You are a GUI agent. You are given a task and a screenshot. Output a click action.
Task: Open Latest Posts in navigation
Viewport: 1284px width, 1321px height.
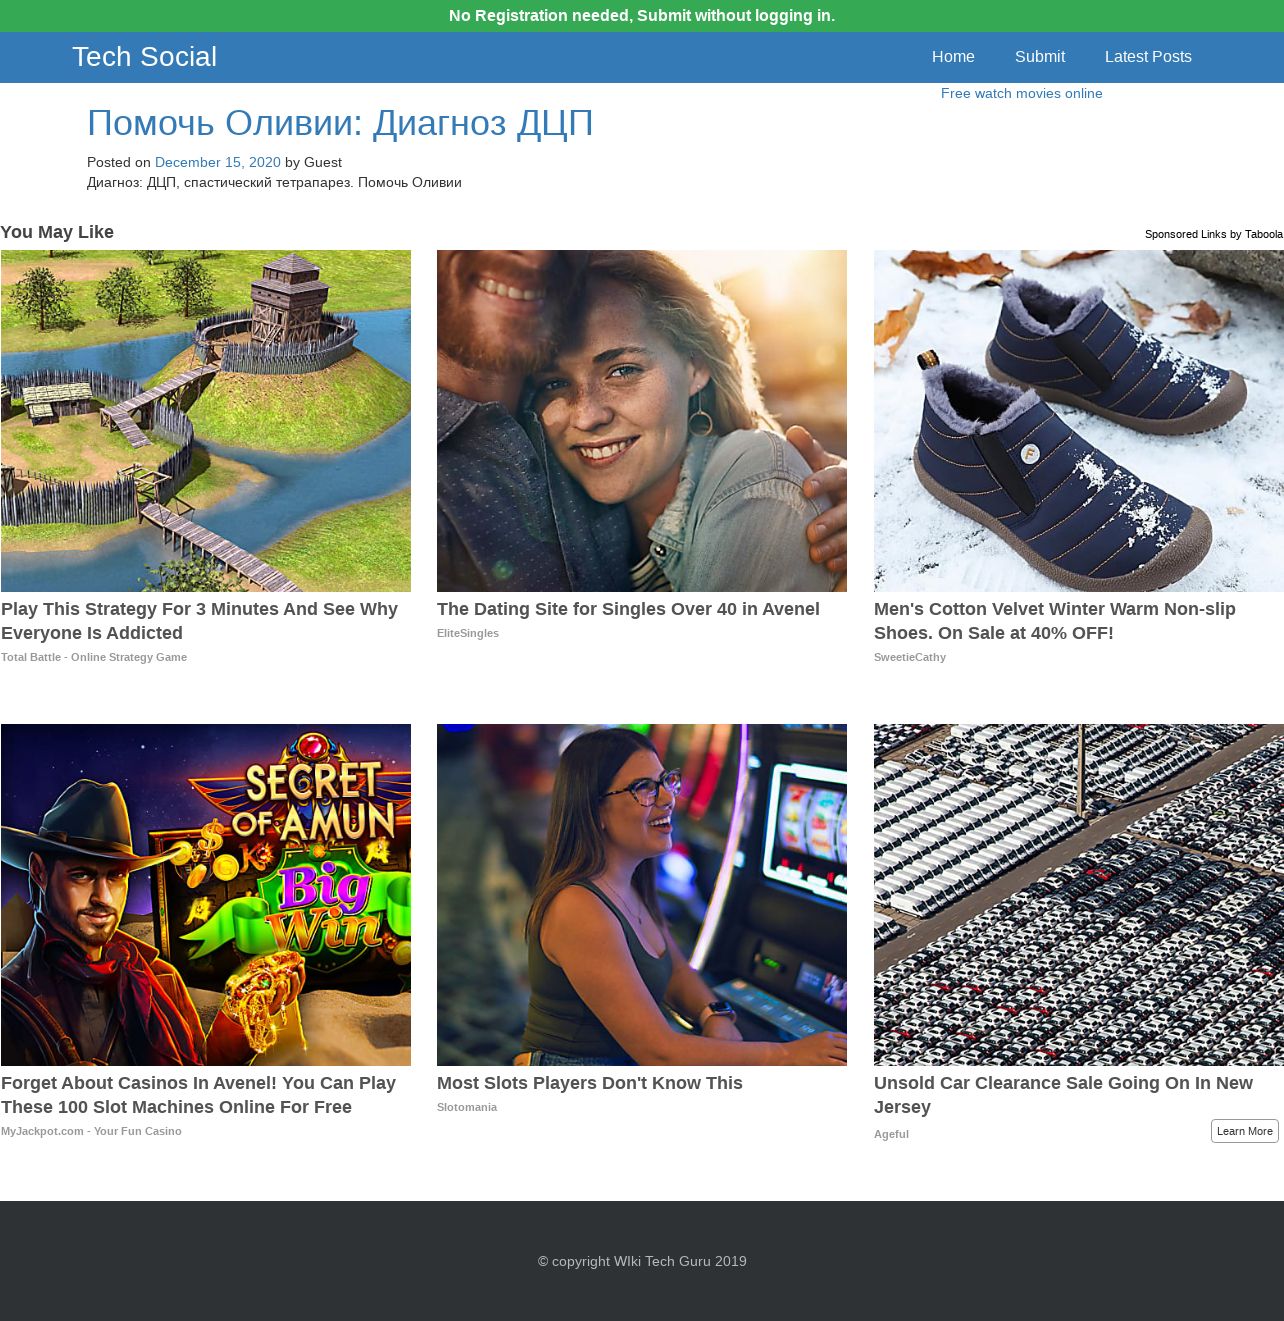tap(1148, 57)
